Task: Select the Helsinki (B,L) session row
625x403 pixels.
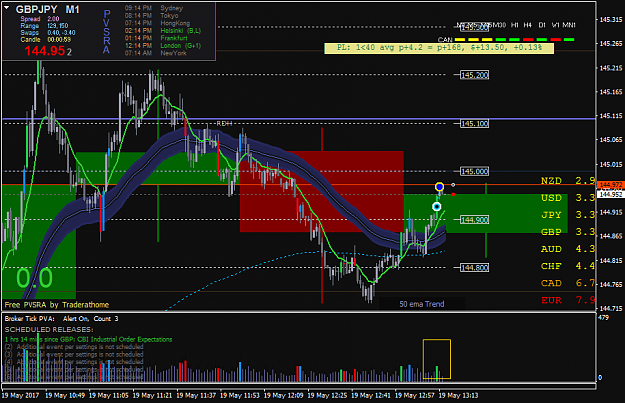Action: (x=163, y=31)
